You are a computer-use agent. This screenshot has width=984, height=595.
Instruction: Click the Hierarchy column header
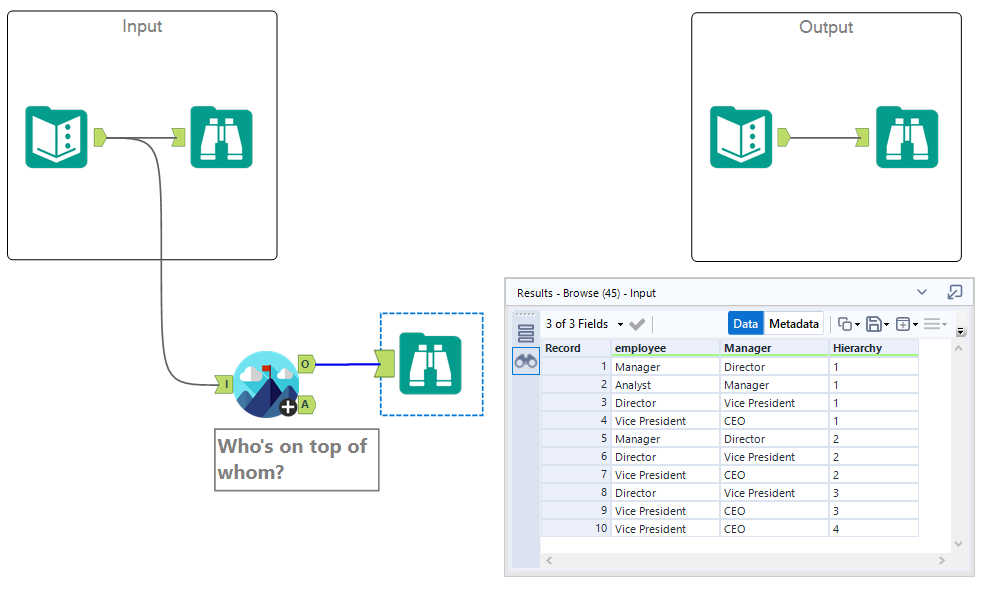[874, 348]
